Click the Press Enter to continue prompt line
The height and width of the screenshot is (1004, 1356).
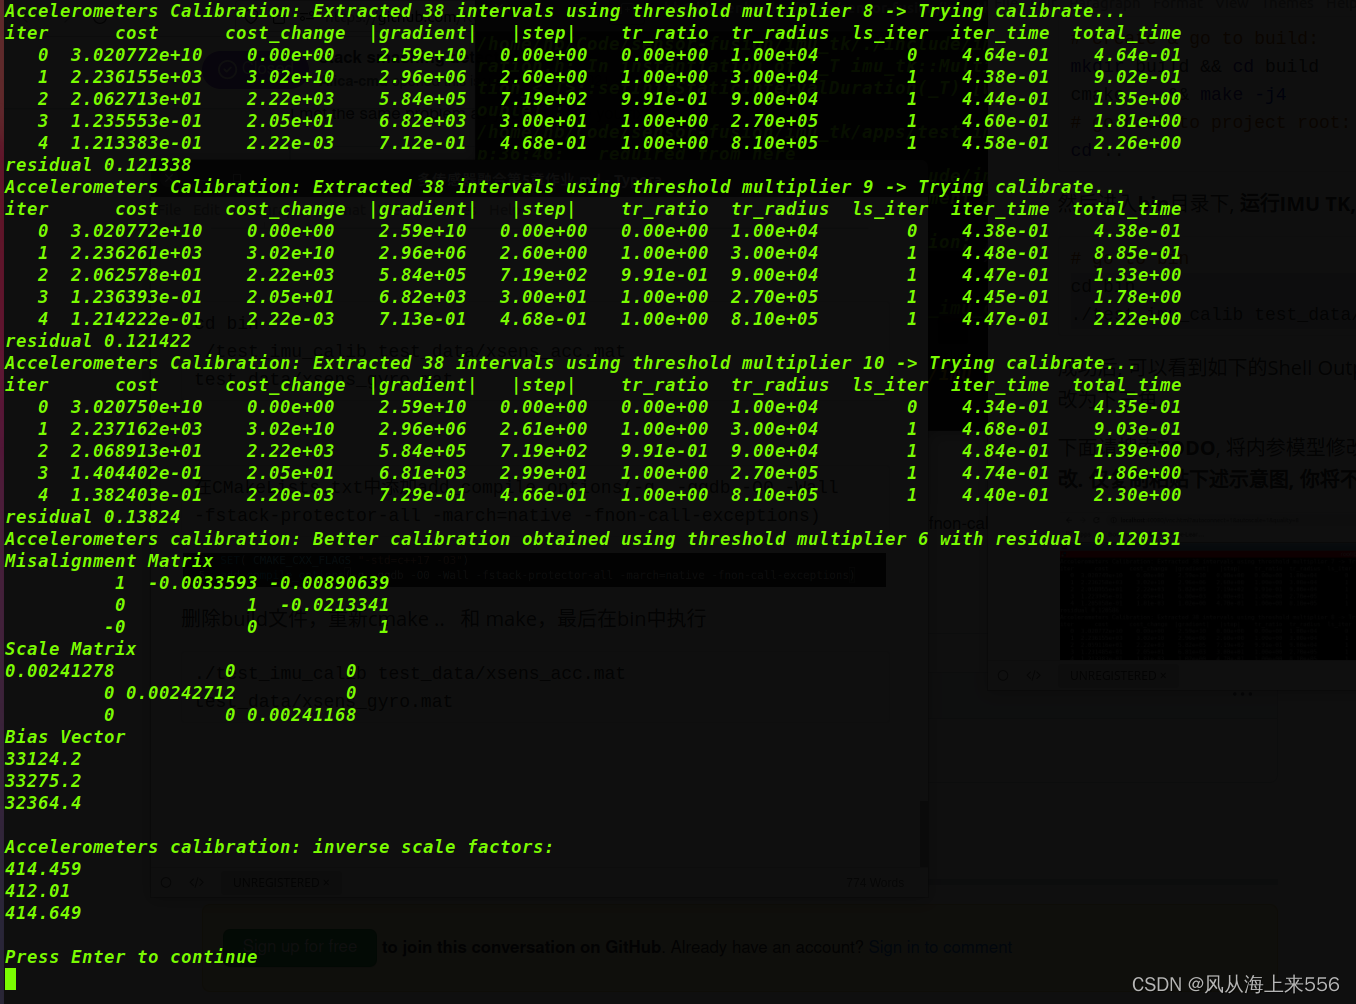130,956
